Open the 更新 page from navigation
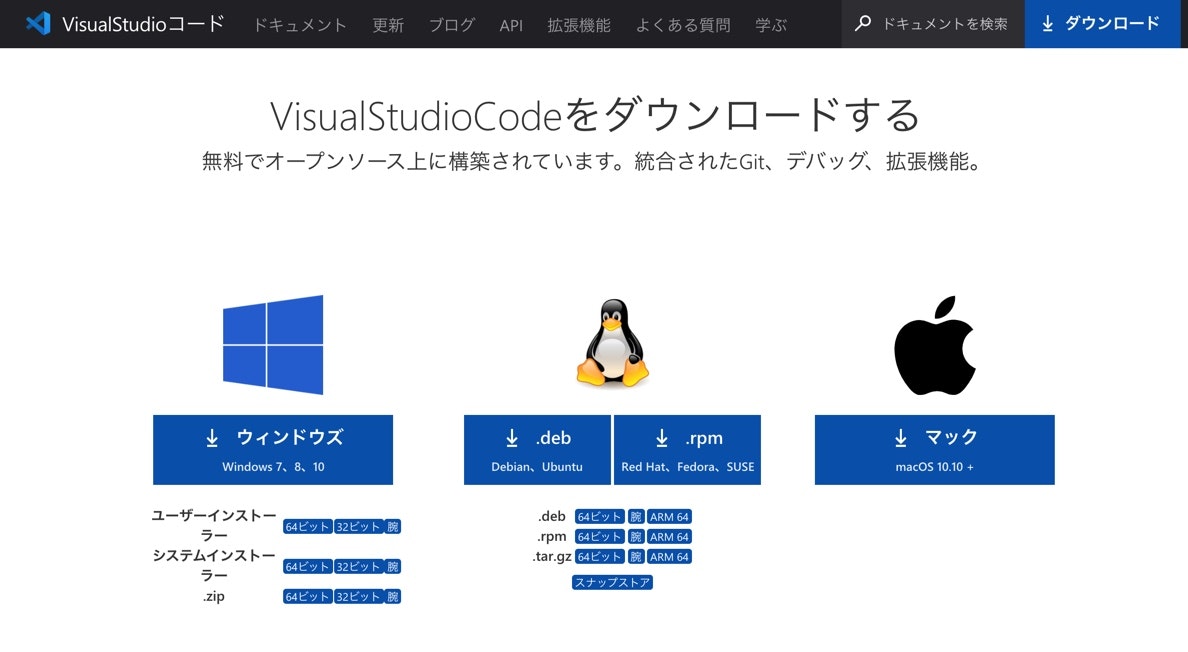 tap(387, 25)
